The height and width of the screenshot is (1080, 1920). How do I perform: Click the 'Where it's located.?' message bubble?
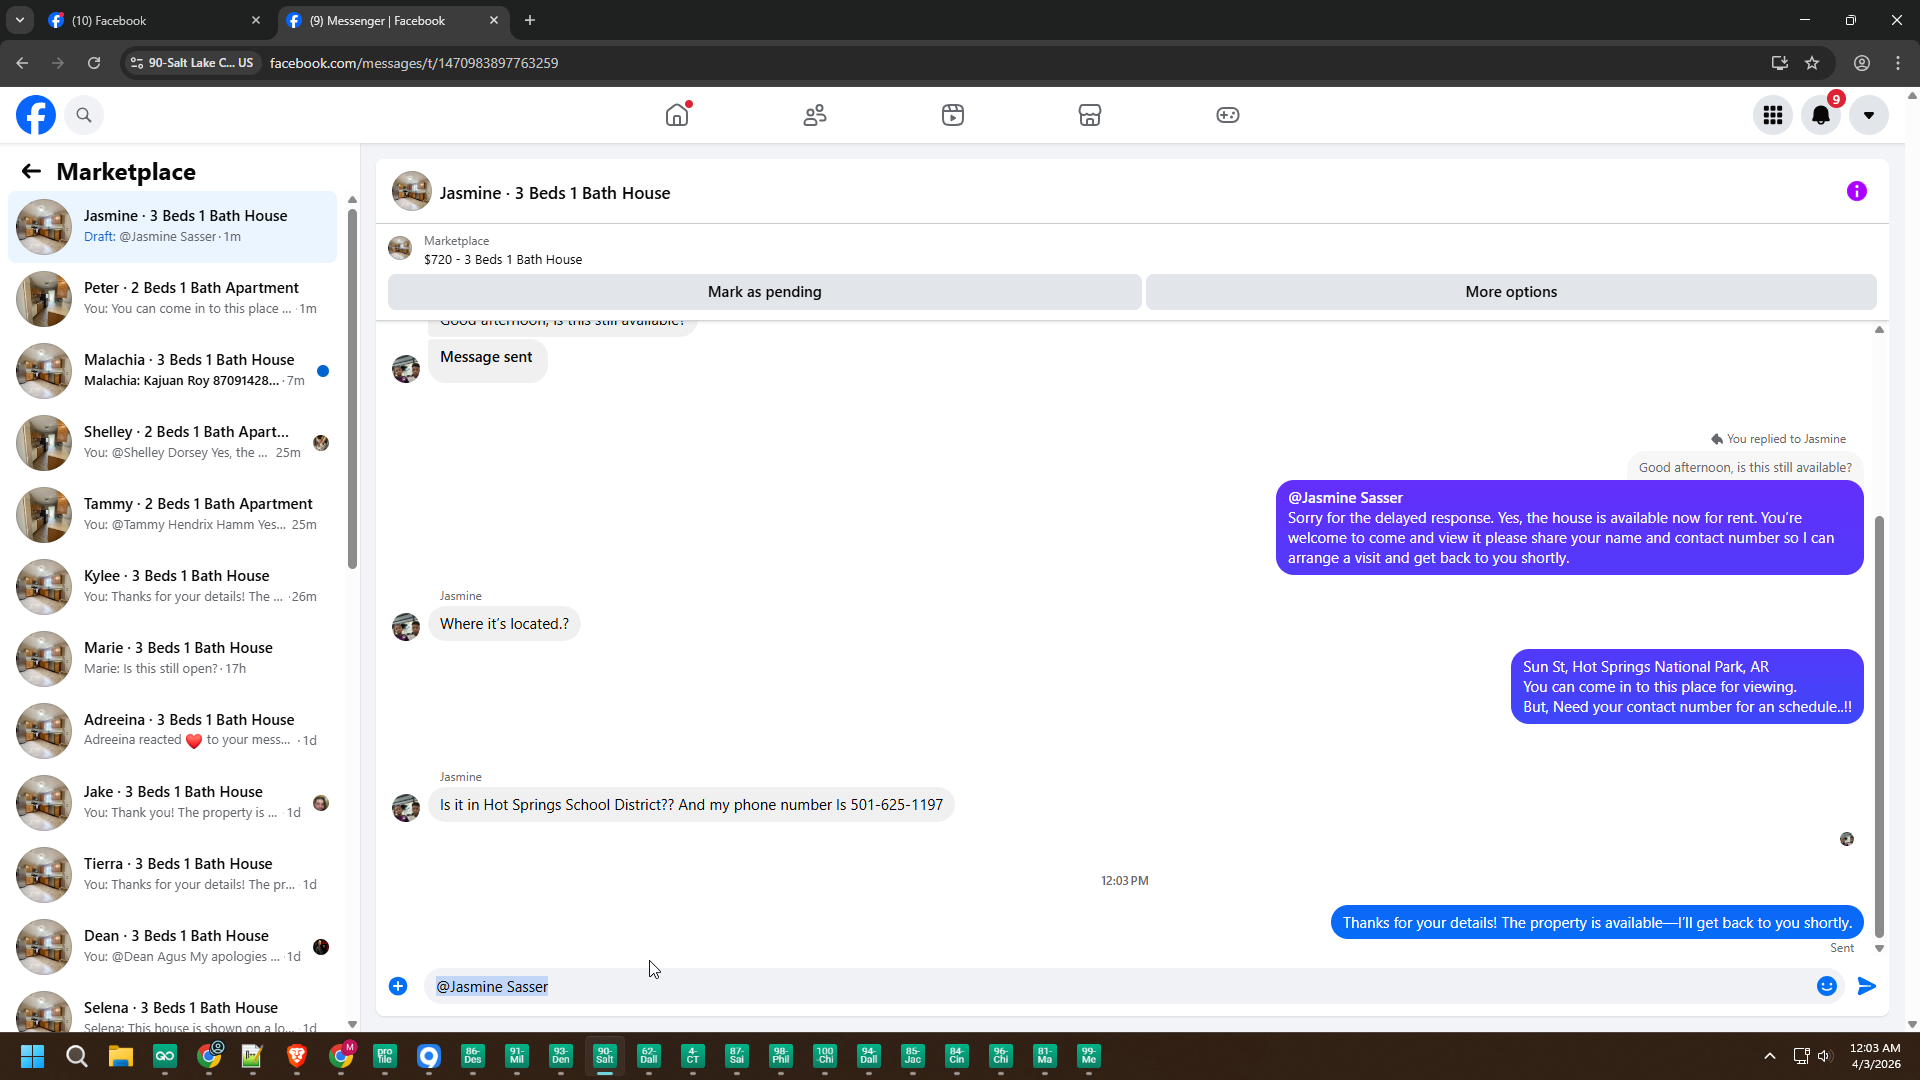[x=504, y=624]
